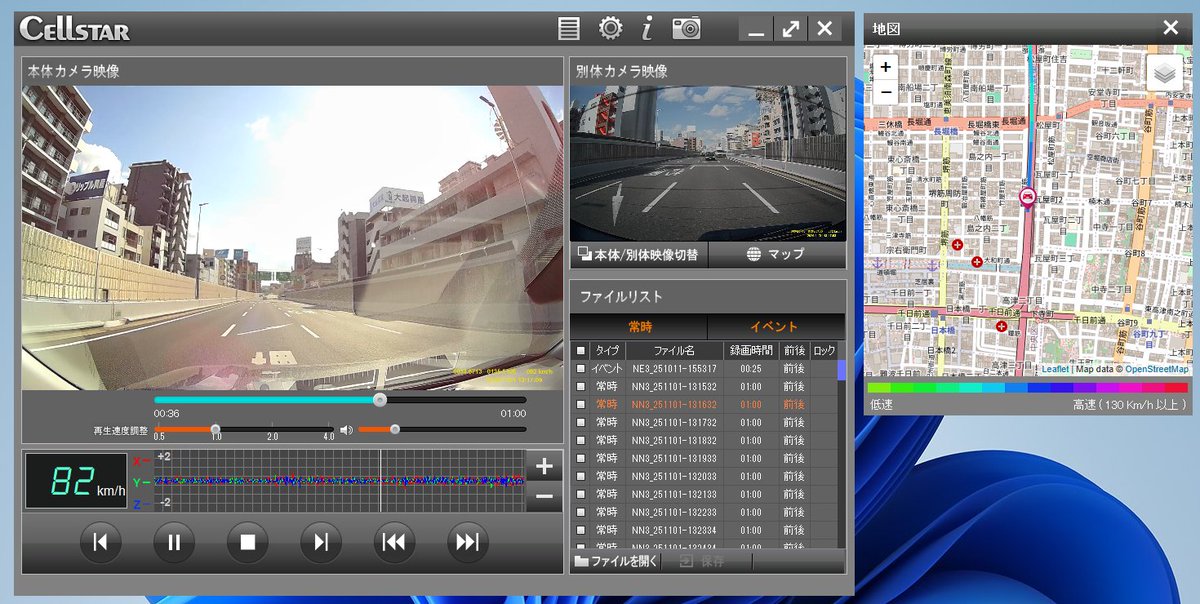
Task: Open the file list icon in title bar
Action: click(568, 28)
